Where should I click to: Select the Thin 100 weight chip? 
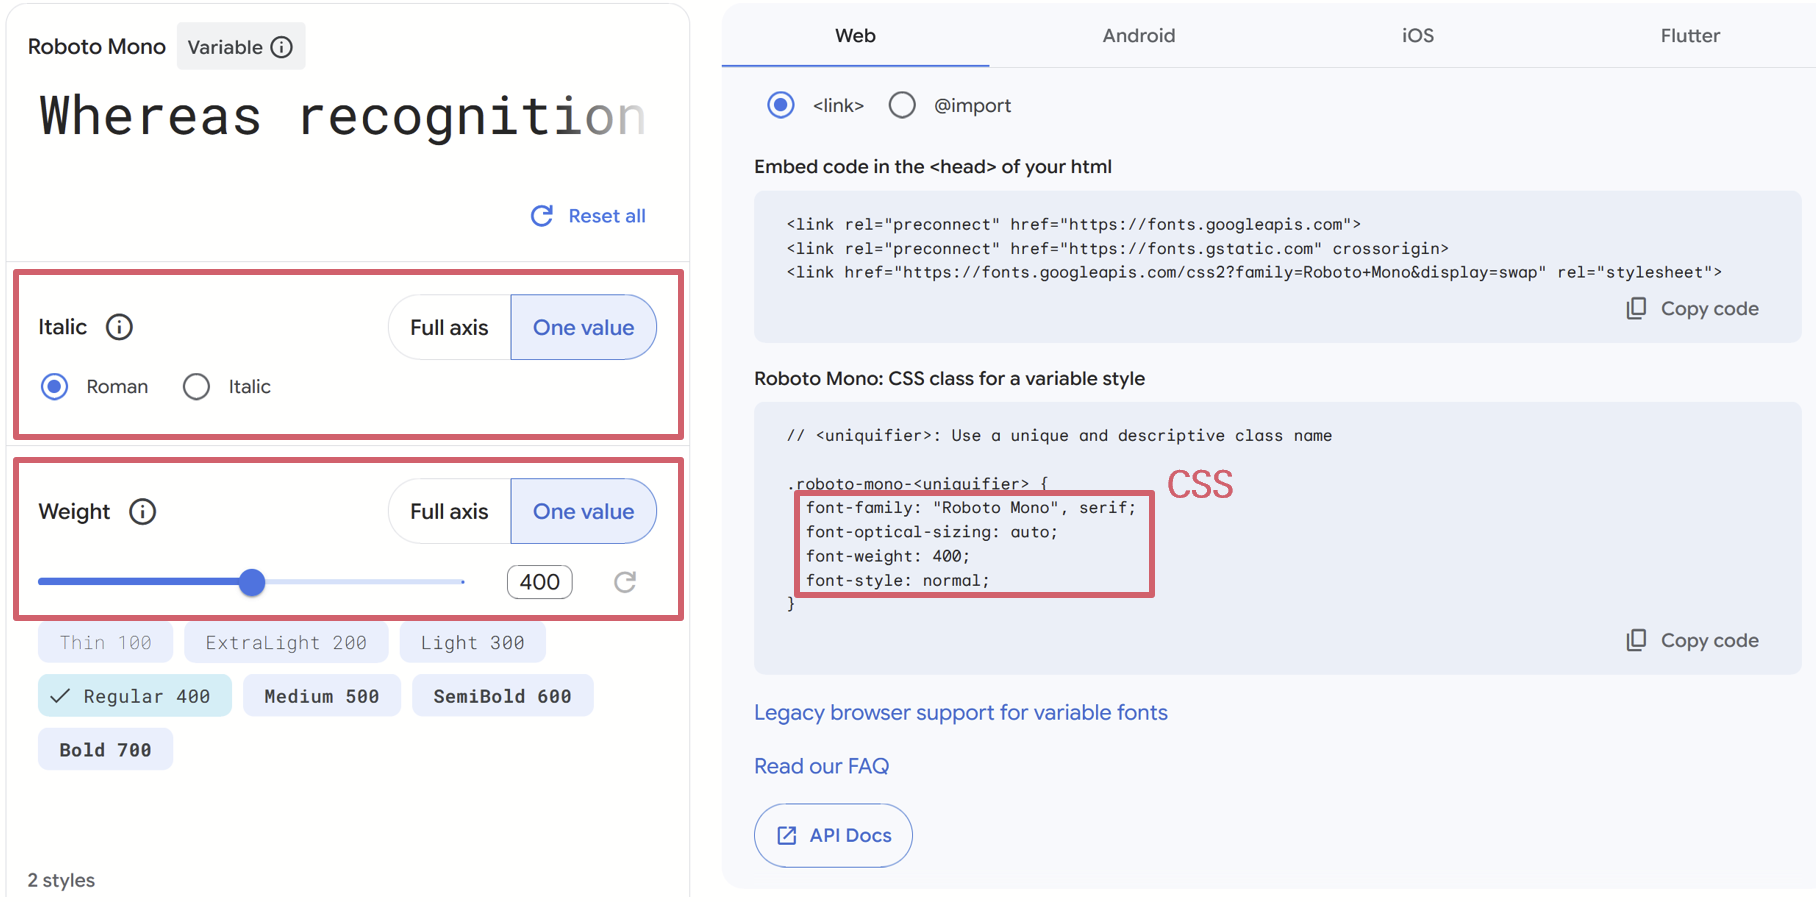click(x=105, y=642)
